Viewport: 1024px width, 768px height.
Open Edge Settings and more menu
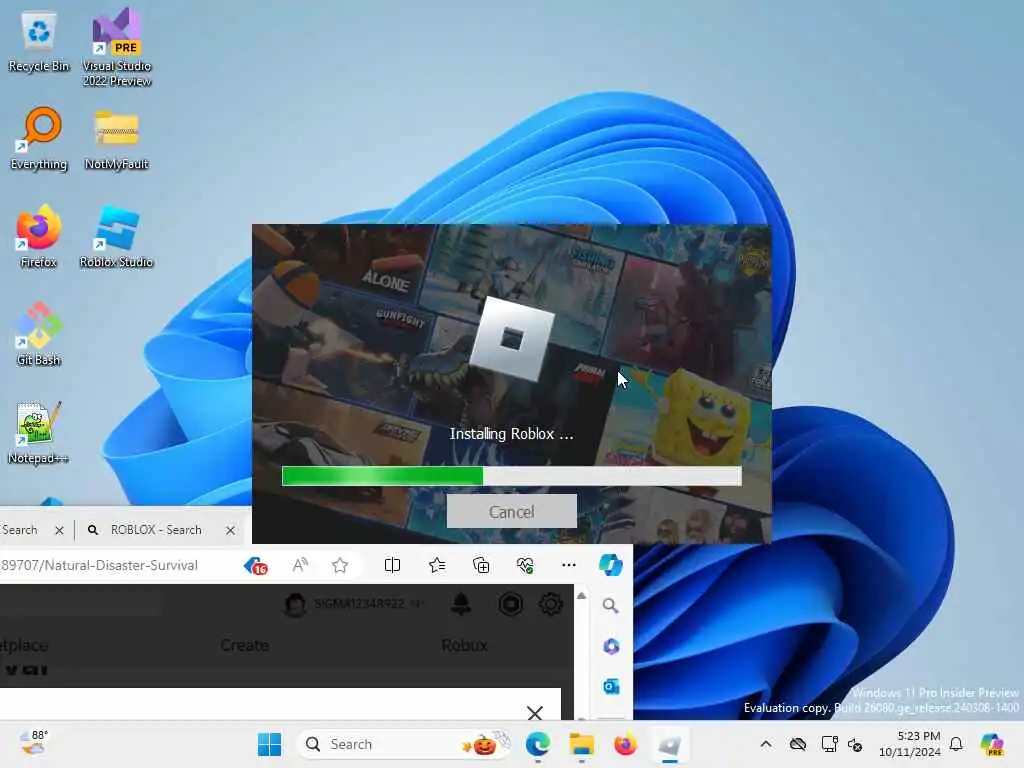(x=569, y=565)
